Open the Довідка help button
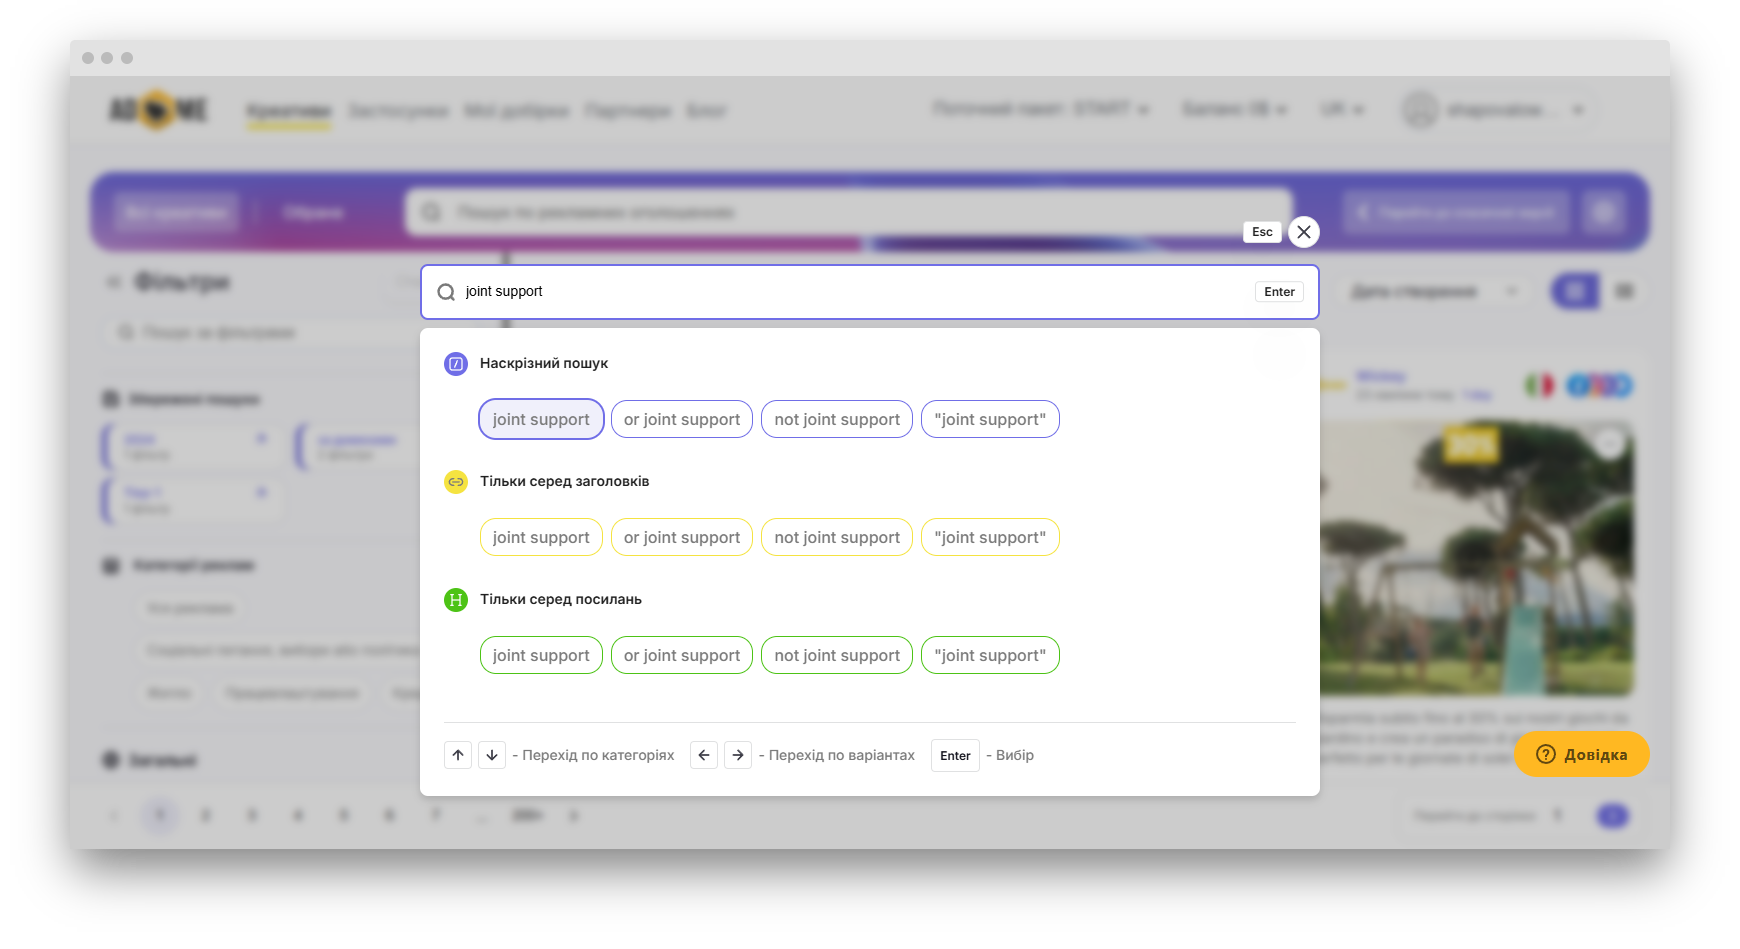 (1581, 754)
